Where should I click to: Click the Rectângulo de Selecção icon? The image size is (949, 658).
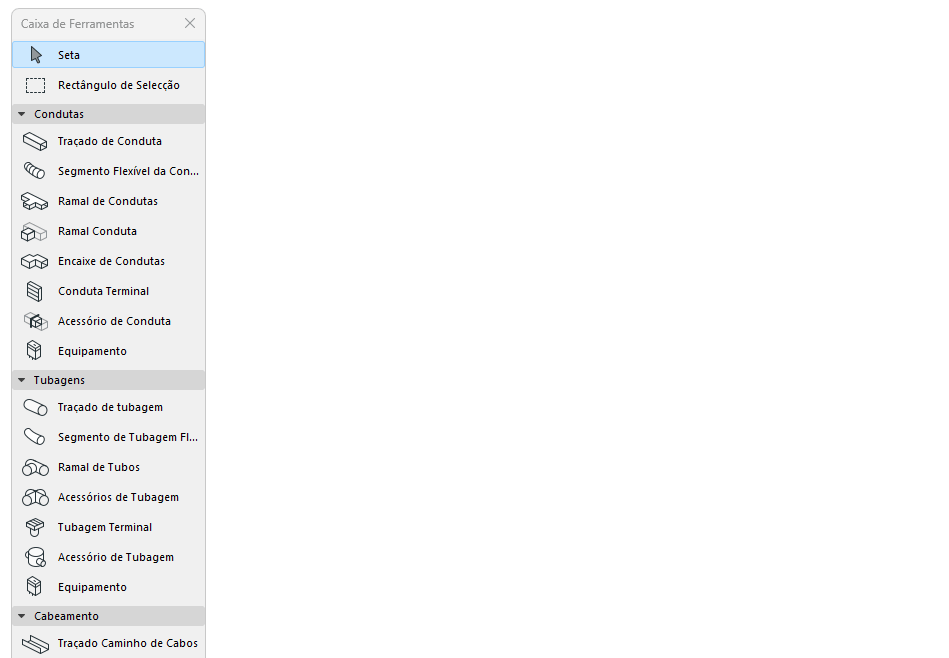tap(34, 85)
